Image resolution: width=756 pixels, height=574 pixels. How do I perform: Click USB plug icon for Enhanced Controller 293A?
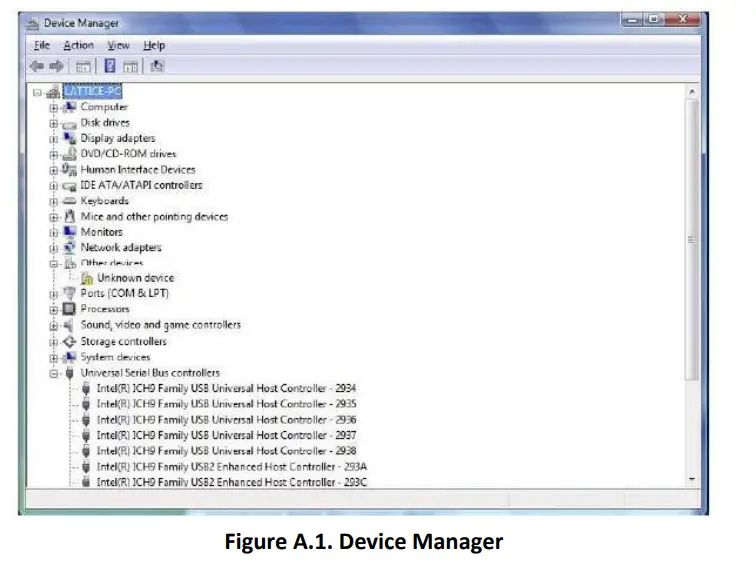coord(86,467)
